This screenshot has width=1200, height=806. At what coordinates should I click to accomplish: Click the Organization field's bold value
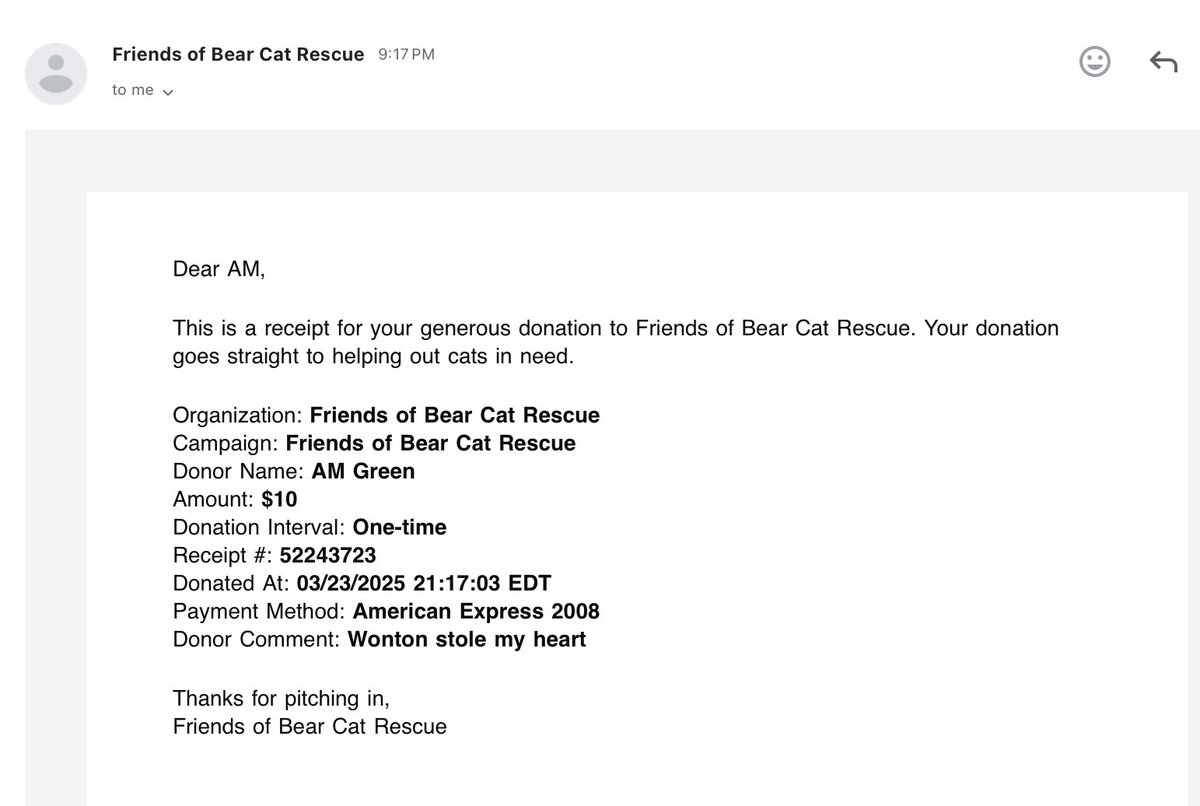pos(455,415)
